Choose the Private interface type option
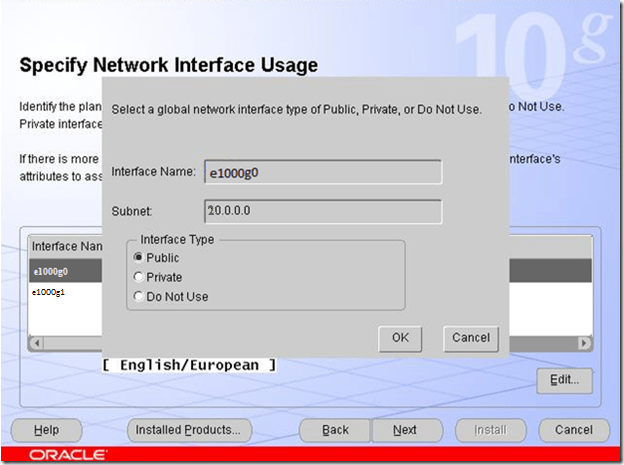 [138, 277]
